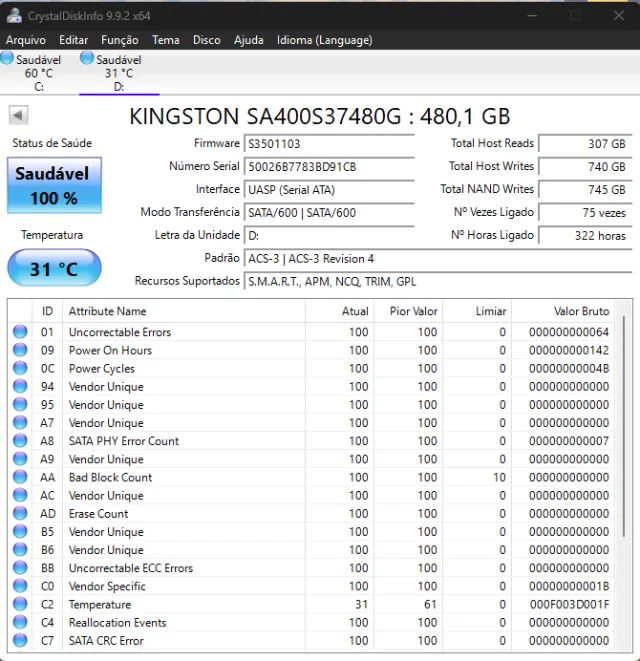Click status icon of ID B5 row
This screenshot has width=640, height=661.
tap(20, 531)
